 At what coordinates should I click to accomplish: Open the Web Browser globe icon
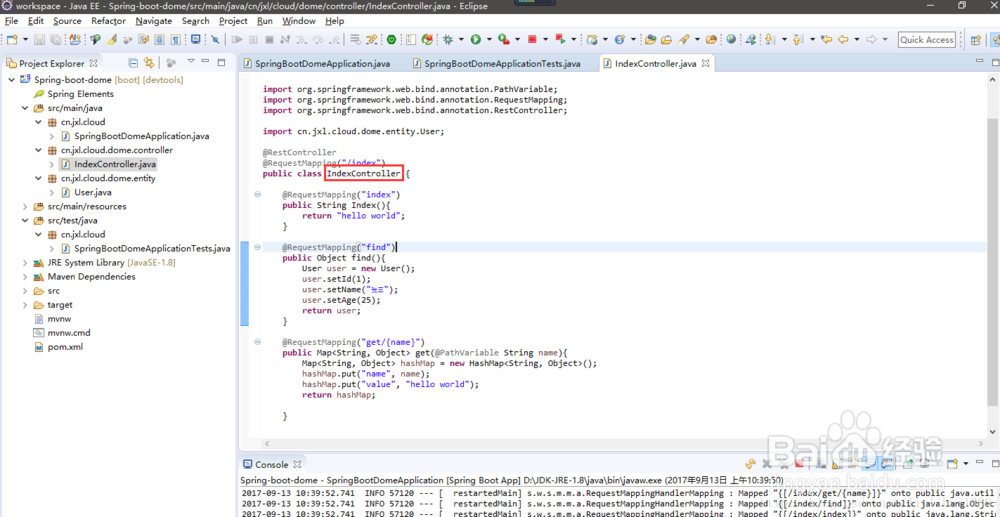click(731, 40)
